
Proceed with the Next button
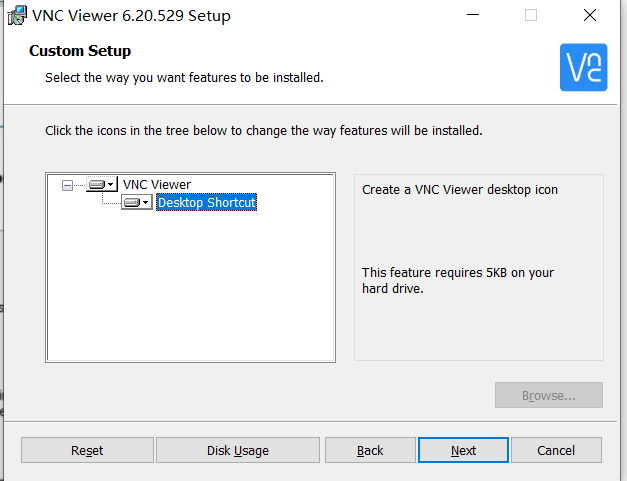point(463,450)
